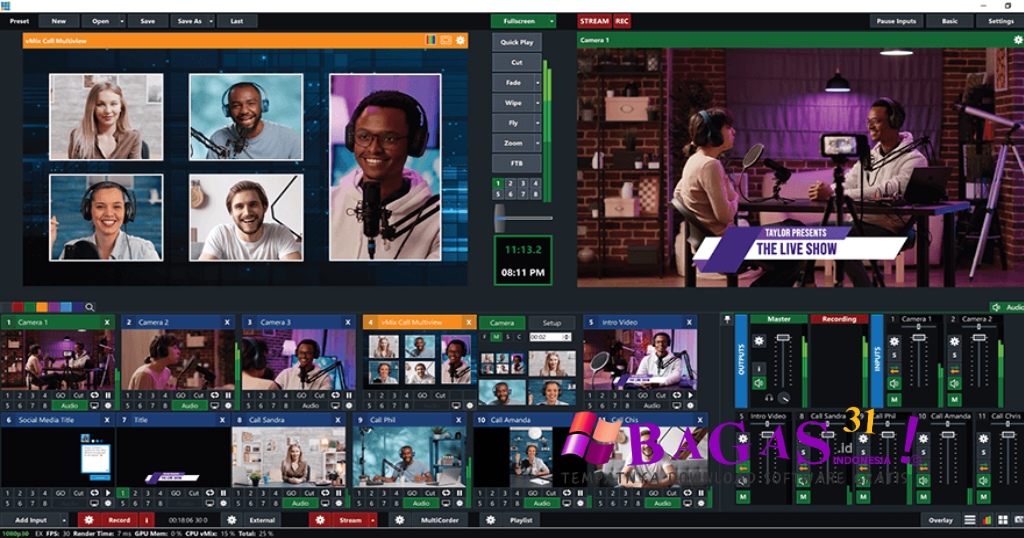Expand the Add Input dropdown arrow
Viewport: 1024px width, 538px height.
click(x=63, y=520)
